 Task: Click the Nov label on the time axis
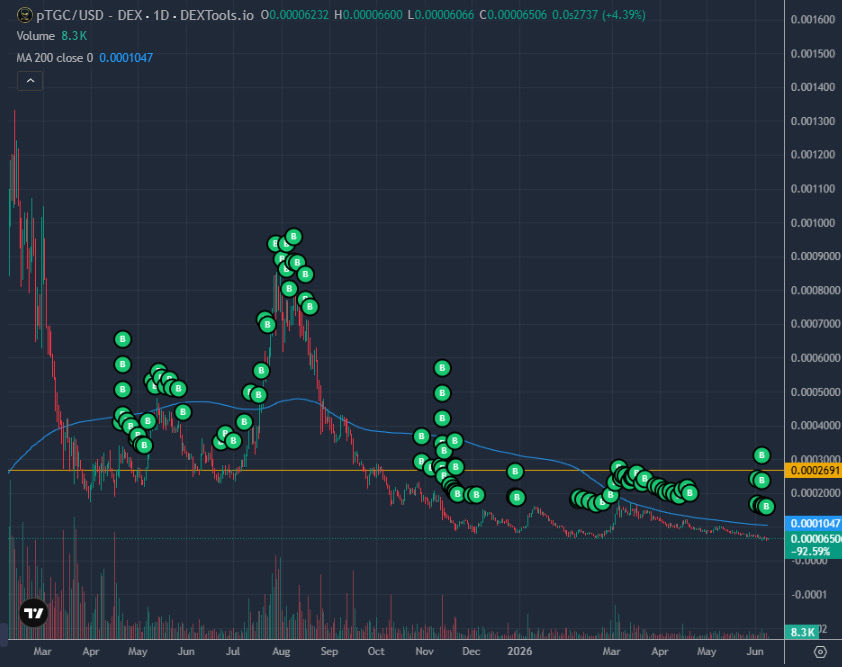coord(424,651)
